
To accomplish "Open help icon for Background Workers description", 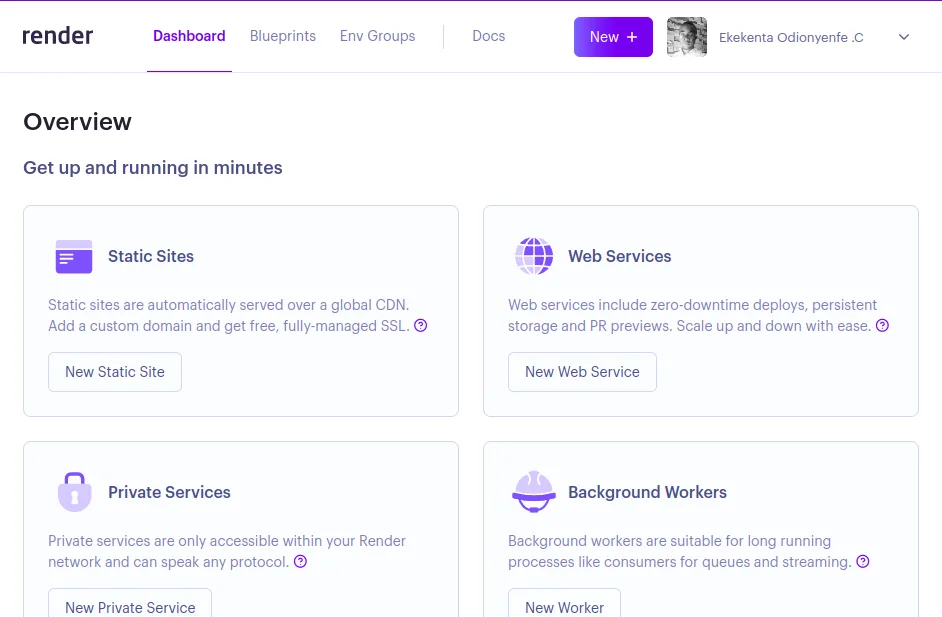I will click(863, 562).
